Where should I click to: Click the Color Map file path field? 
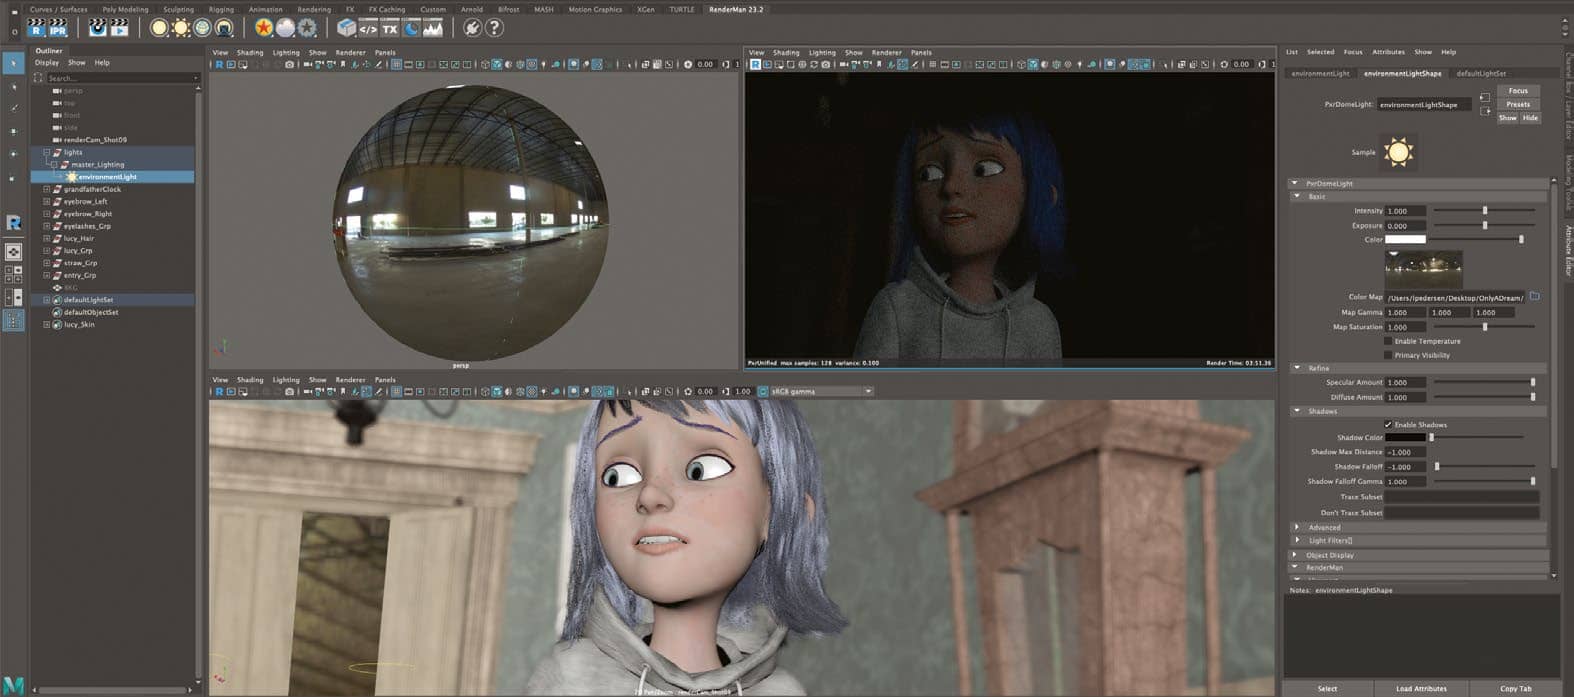tap(1455, 297)
